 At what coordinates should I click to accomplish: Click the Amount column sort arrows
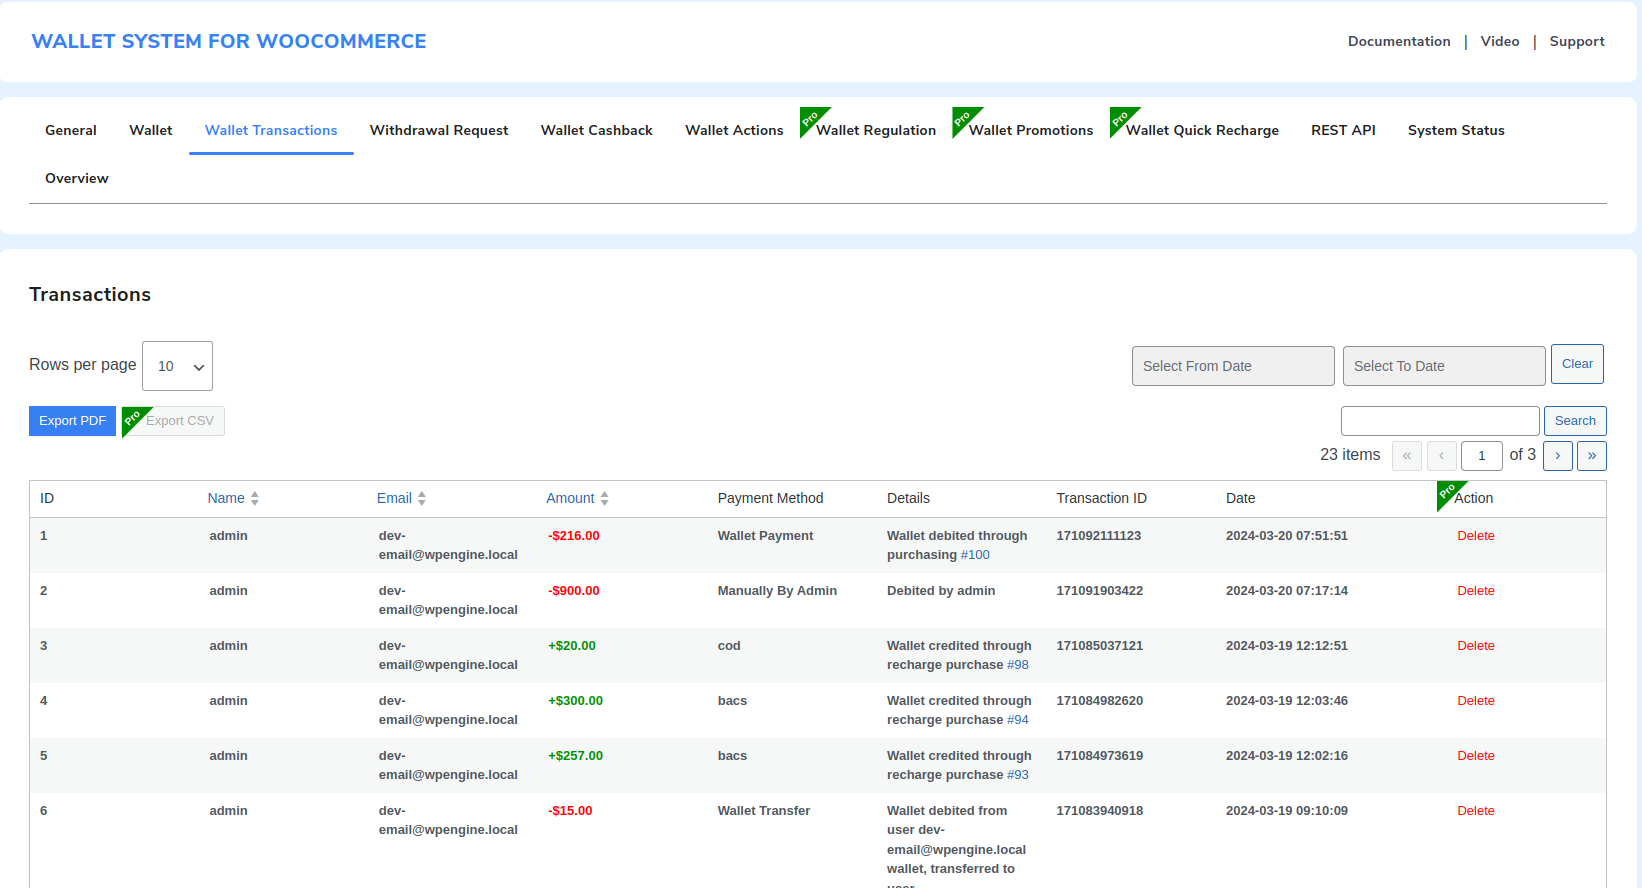tap(605, 498)
